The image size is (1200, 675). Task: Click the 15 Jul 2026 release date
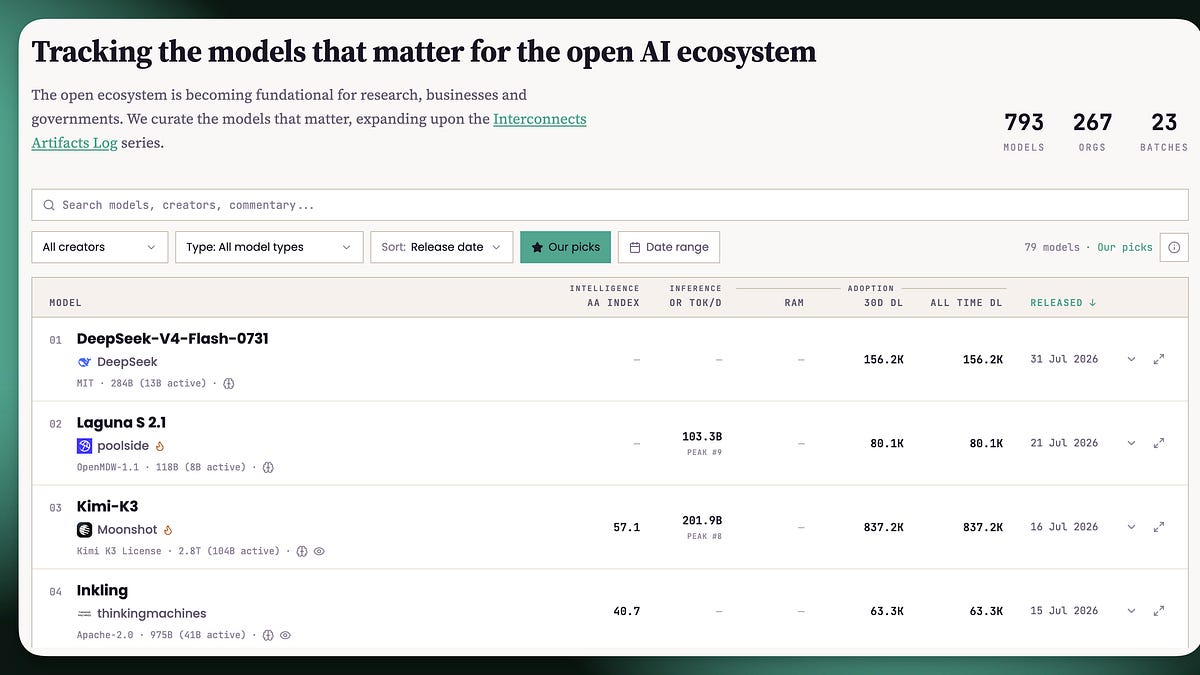tap(1064, 611)
